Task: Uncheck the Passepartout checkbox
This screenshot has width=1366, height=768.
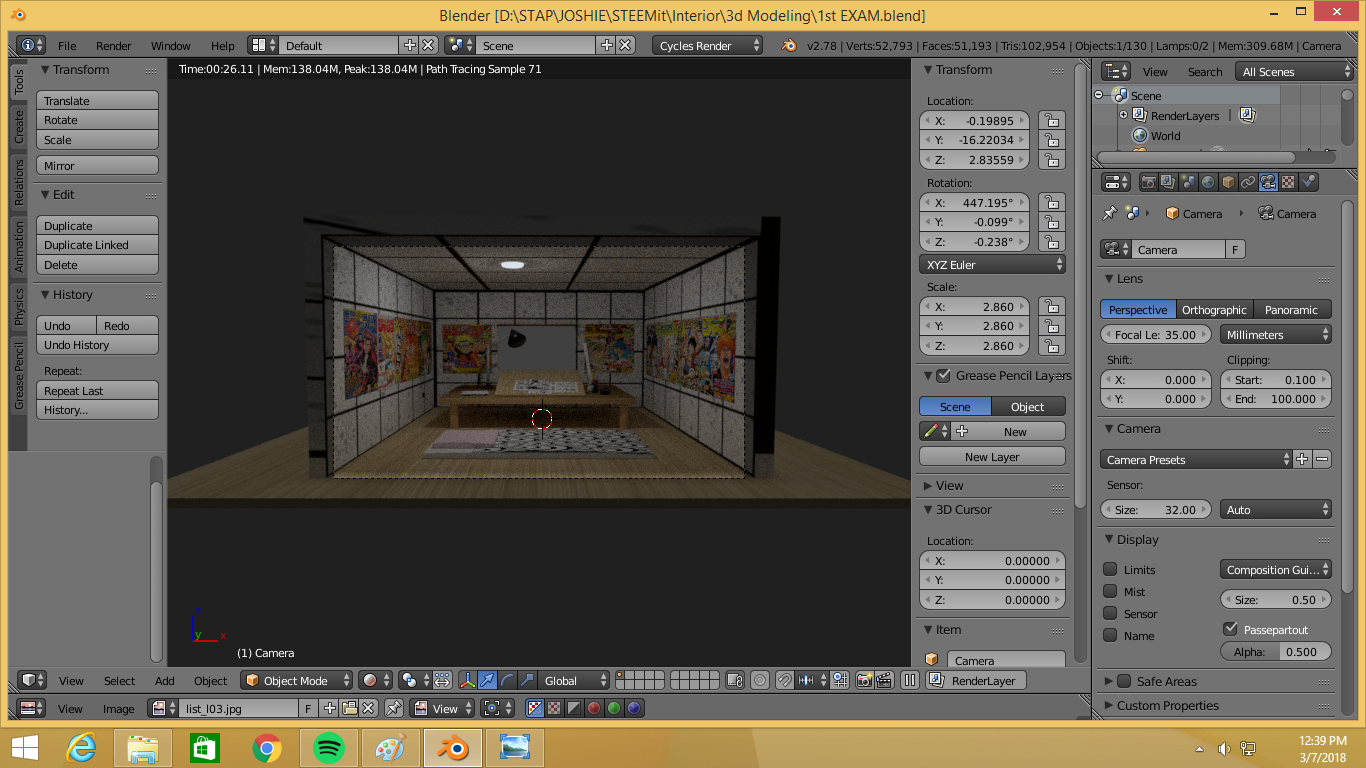Action: (1230, 629)
